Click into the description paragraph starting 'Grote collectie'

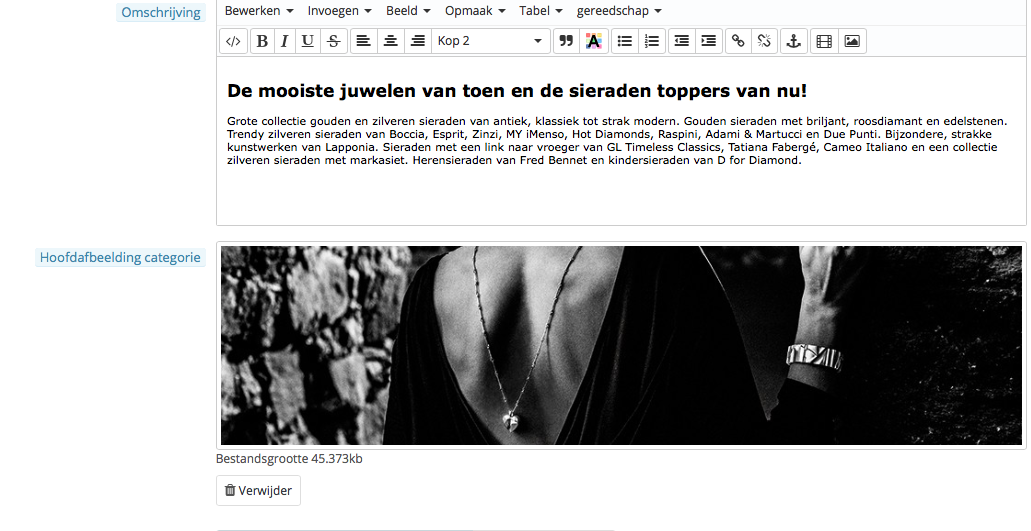pyautogui.click(x=617, y=141)
